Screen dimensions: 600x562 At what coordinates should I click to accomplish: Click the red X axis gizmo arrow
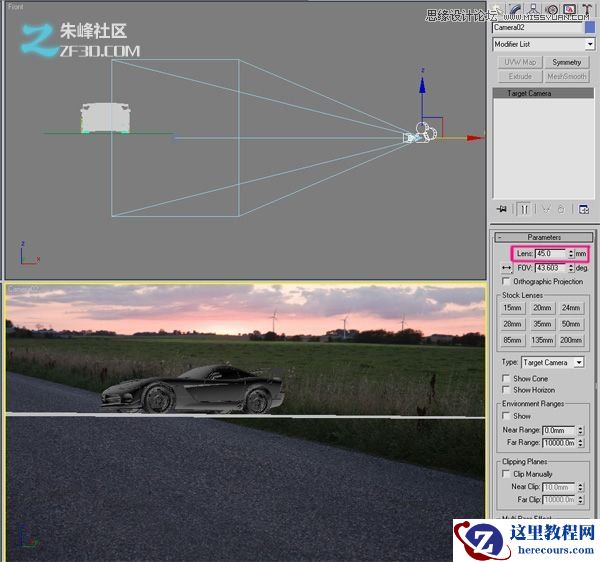point(476,138)
